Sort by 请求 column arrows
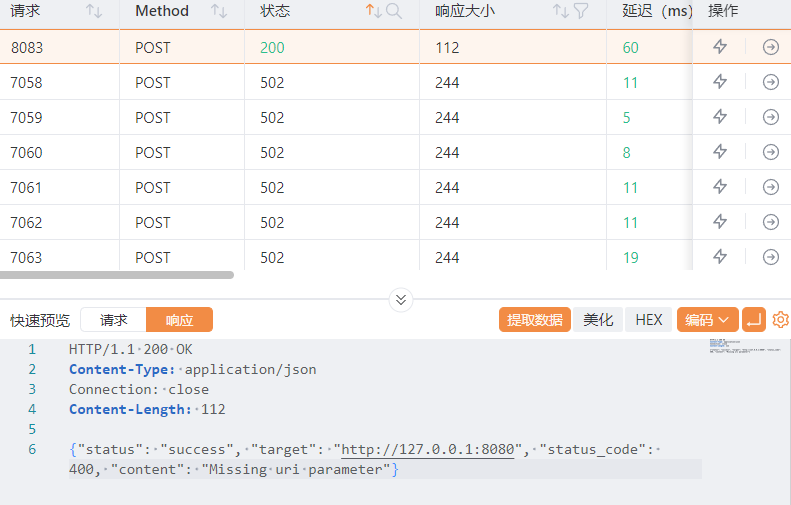Viewport: 791px width, 505px height. click(x=94, y=11)
